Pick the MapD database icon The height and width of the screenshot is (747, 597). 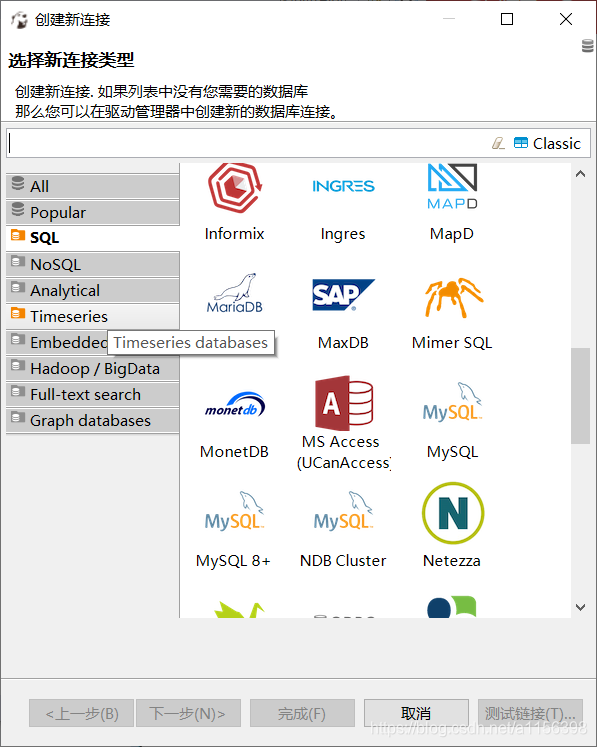click(x=452, y=187)
